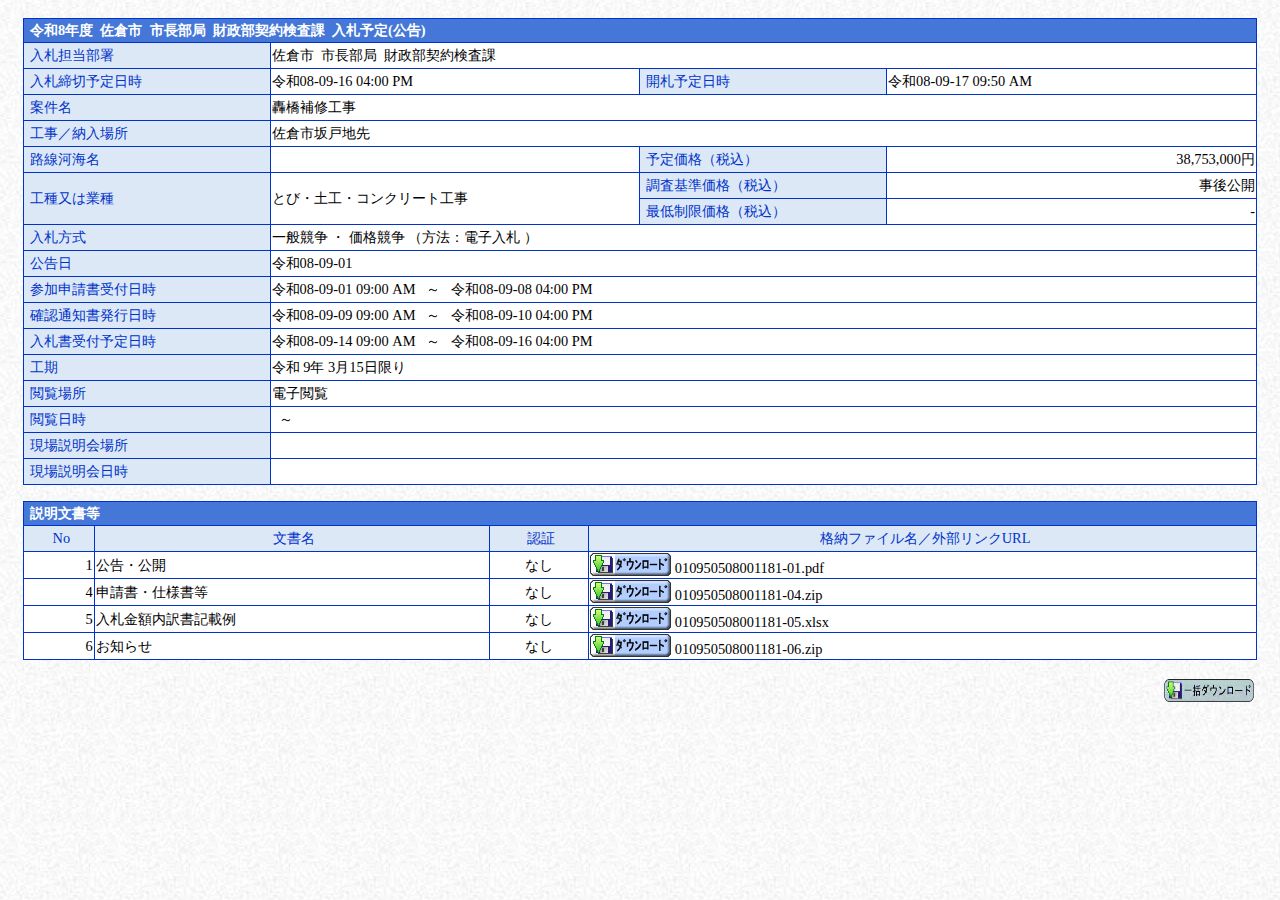This screenshot has height=900, width=1280.
Task: Click the 入札締切予定日時 label
Action: click(x=86, y=82)
